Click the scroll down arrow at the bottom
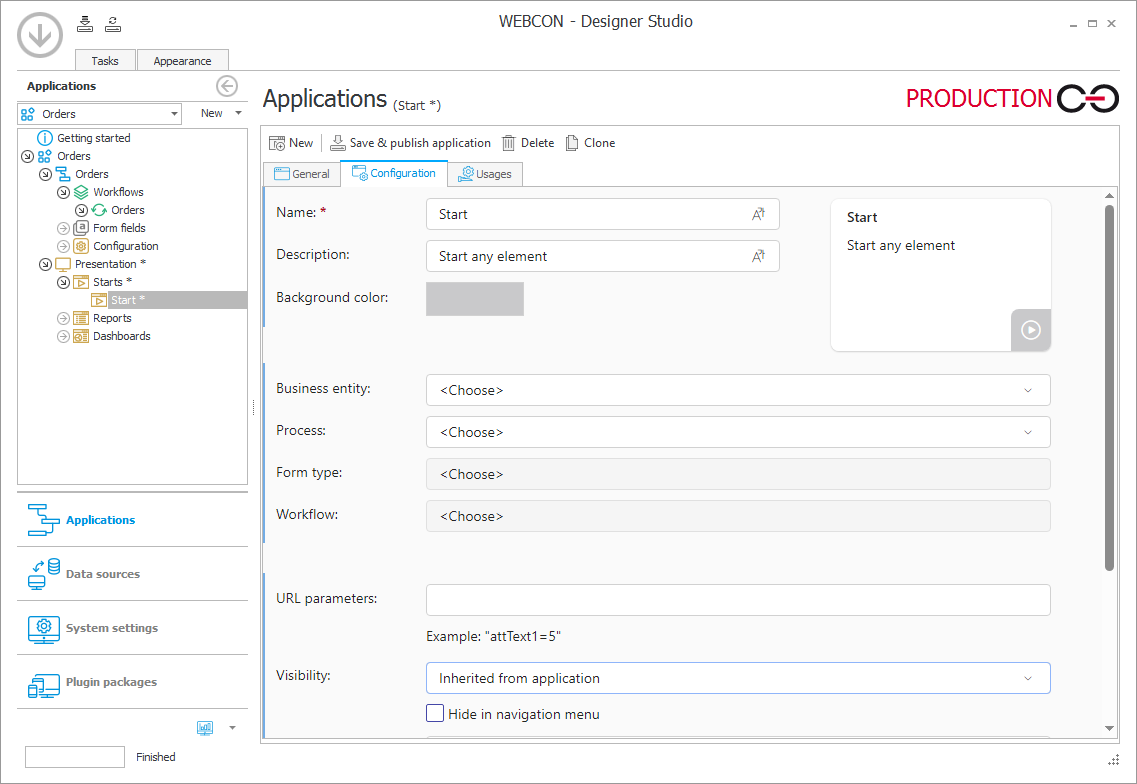 1109,728
